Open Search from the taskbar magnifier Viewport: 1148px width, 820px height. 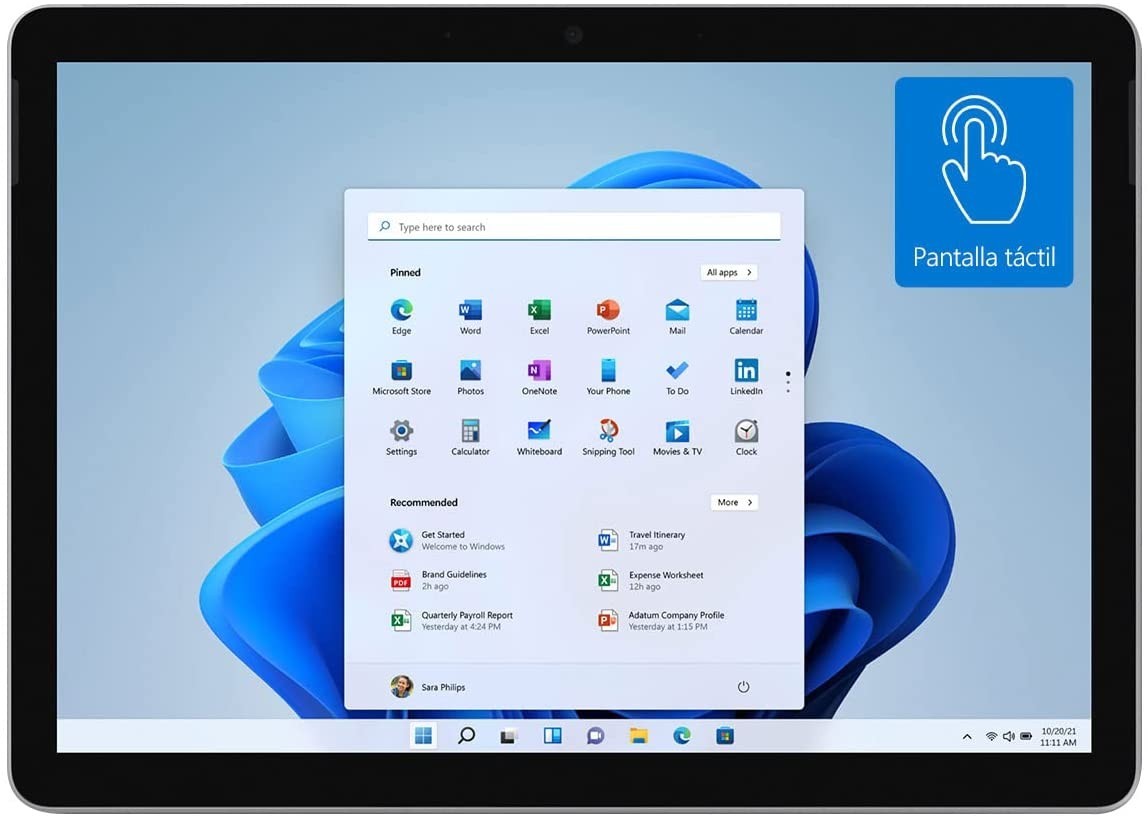(x=466, y=736)
